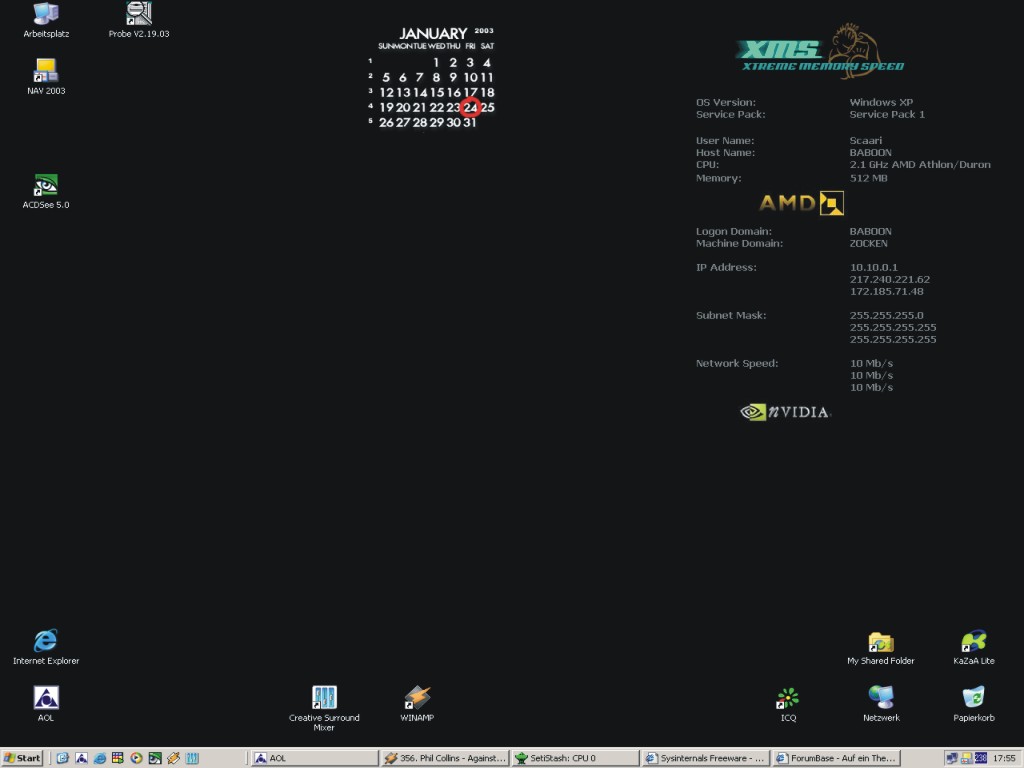Viewport: 1024px width, 768px height.
Task: Click the NVIDIA logo on desktop
Action: (785, 412)
